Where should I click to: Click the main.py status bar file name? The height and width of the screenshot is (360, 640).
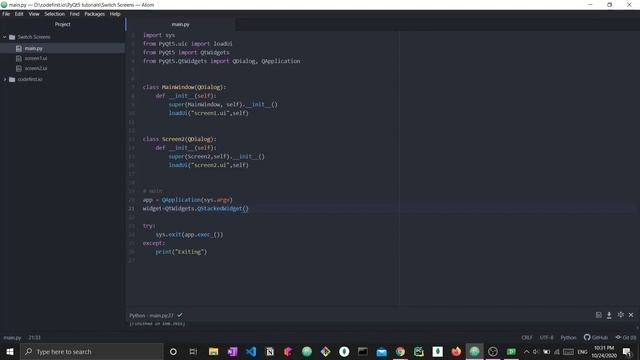tap(12, 338)
